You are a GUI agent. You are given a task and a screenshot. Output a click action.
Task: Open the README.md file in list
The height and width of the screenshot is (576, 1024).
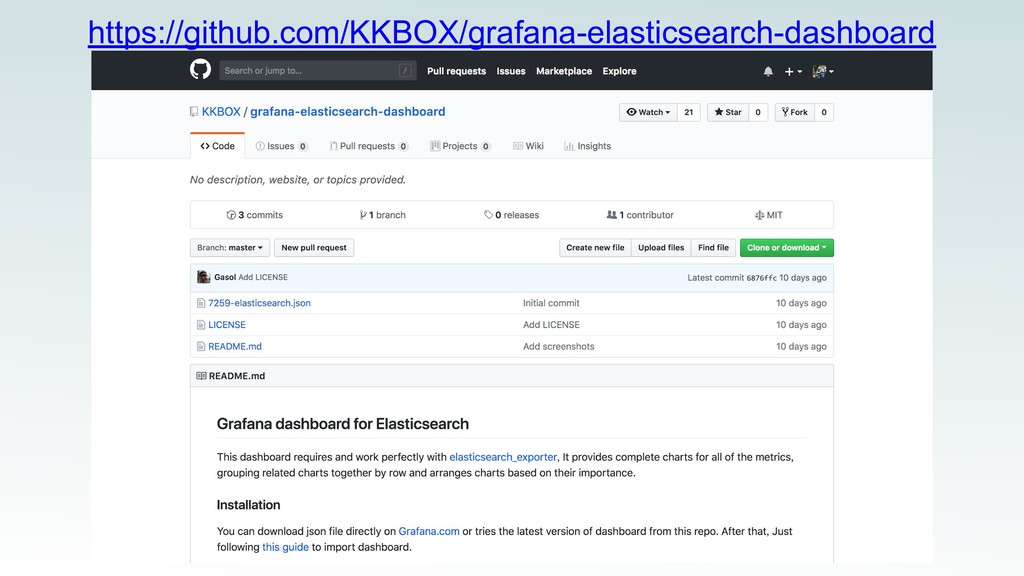click(x=235, y=346)
